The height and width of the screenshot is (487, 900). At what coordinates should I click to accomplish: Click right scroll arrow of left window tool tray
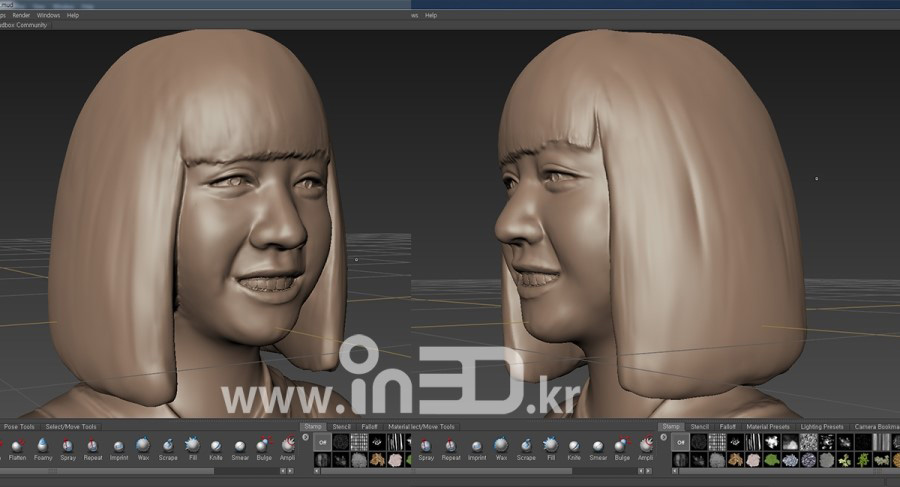pos(290,471)
